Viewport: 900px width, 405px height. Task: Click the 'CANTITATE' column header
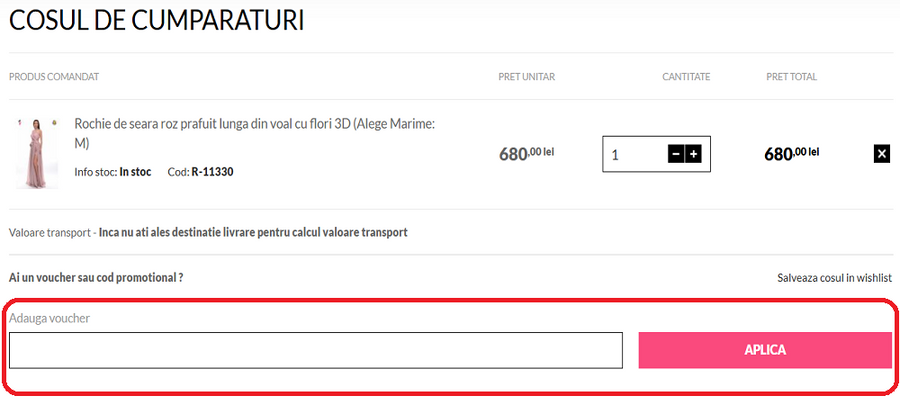(685, 77)
